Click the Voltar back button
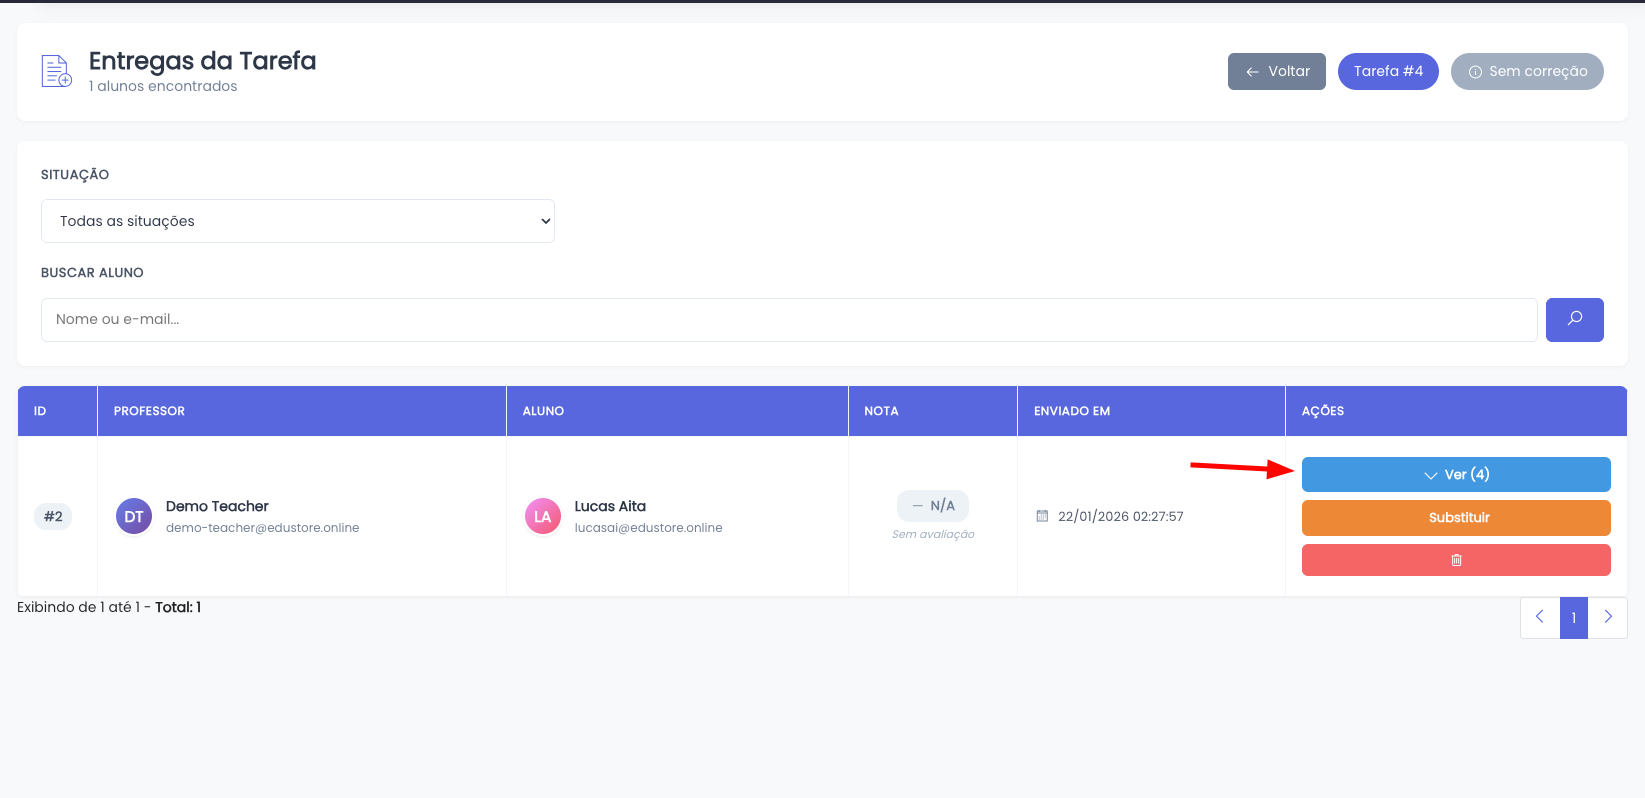 [x=1276, y=71]
